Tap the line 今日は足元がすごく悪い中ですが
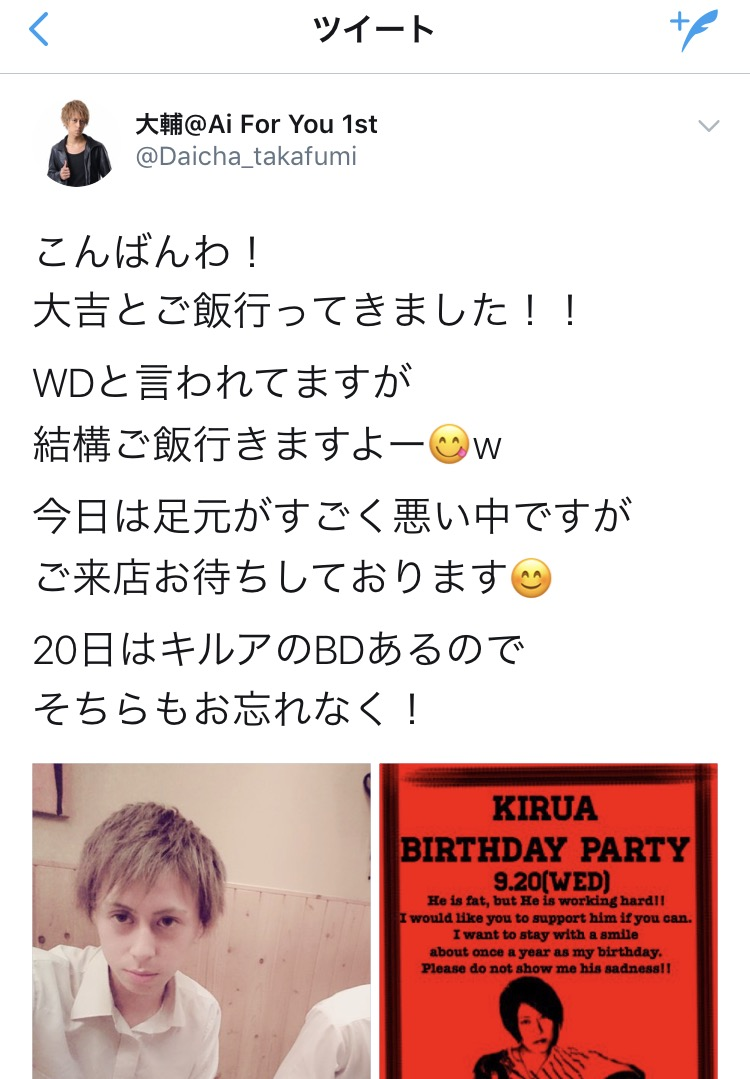The image size is (750, 1079). coord(332,515)
